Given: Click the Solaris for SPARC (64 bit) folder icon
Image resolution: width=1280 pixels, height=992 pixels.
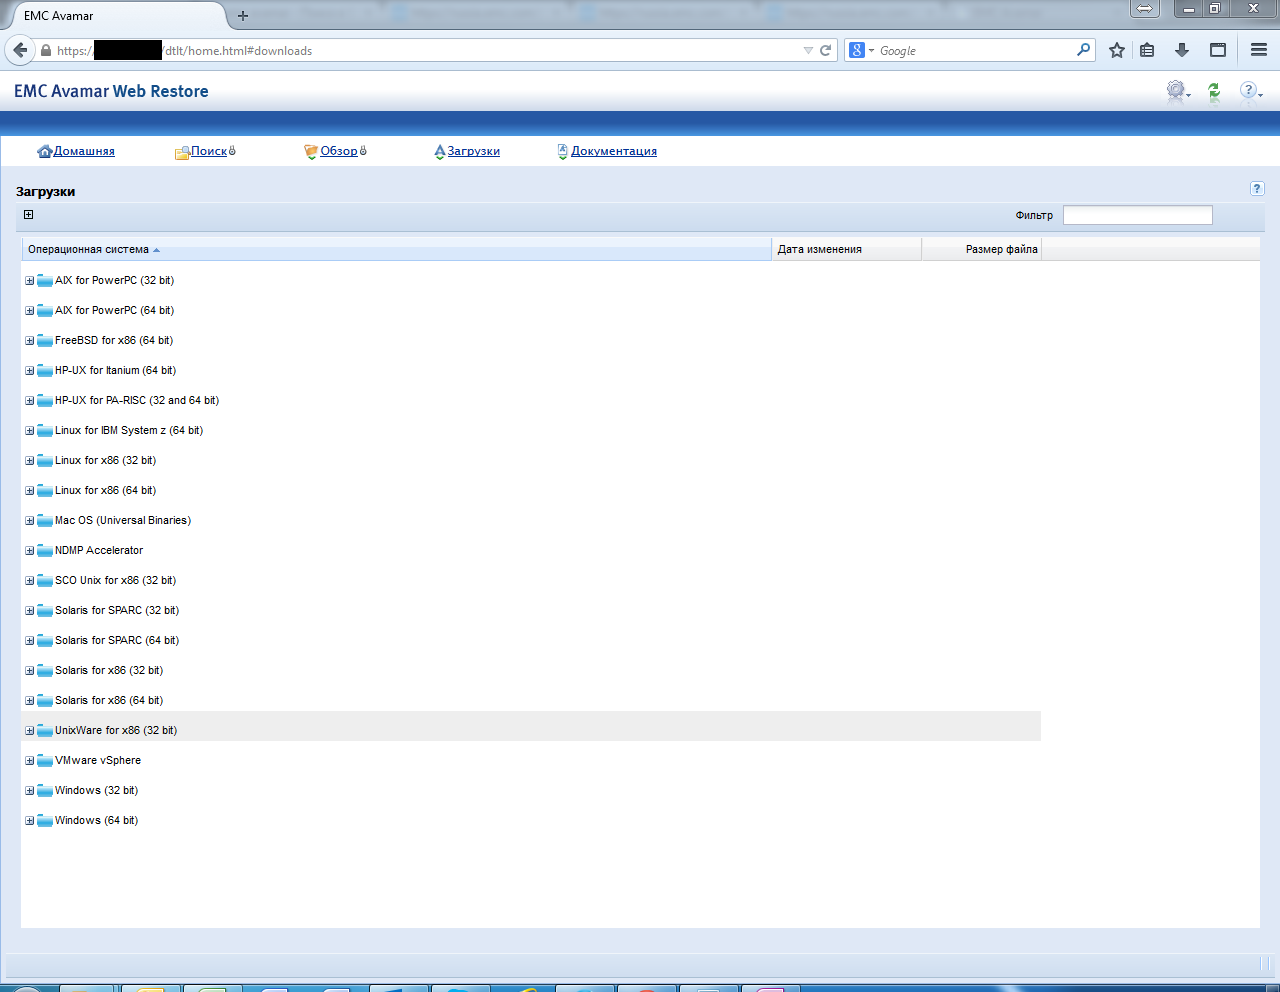Looking at the screenshot, I should tap(45, 641).
